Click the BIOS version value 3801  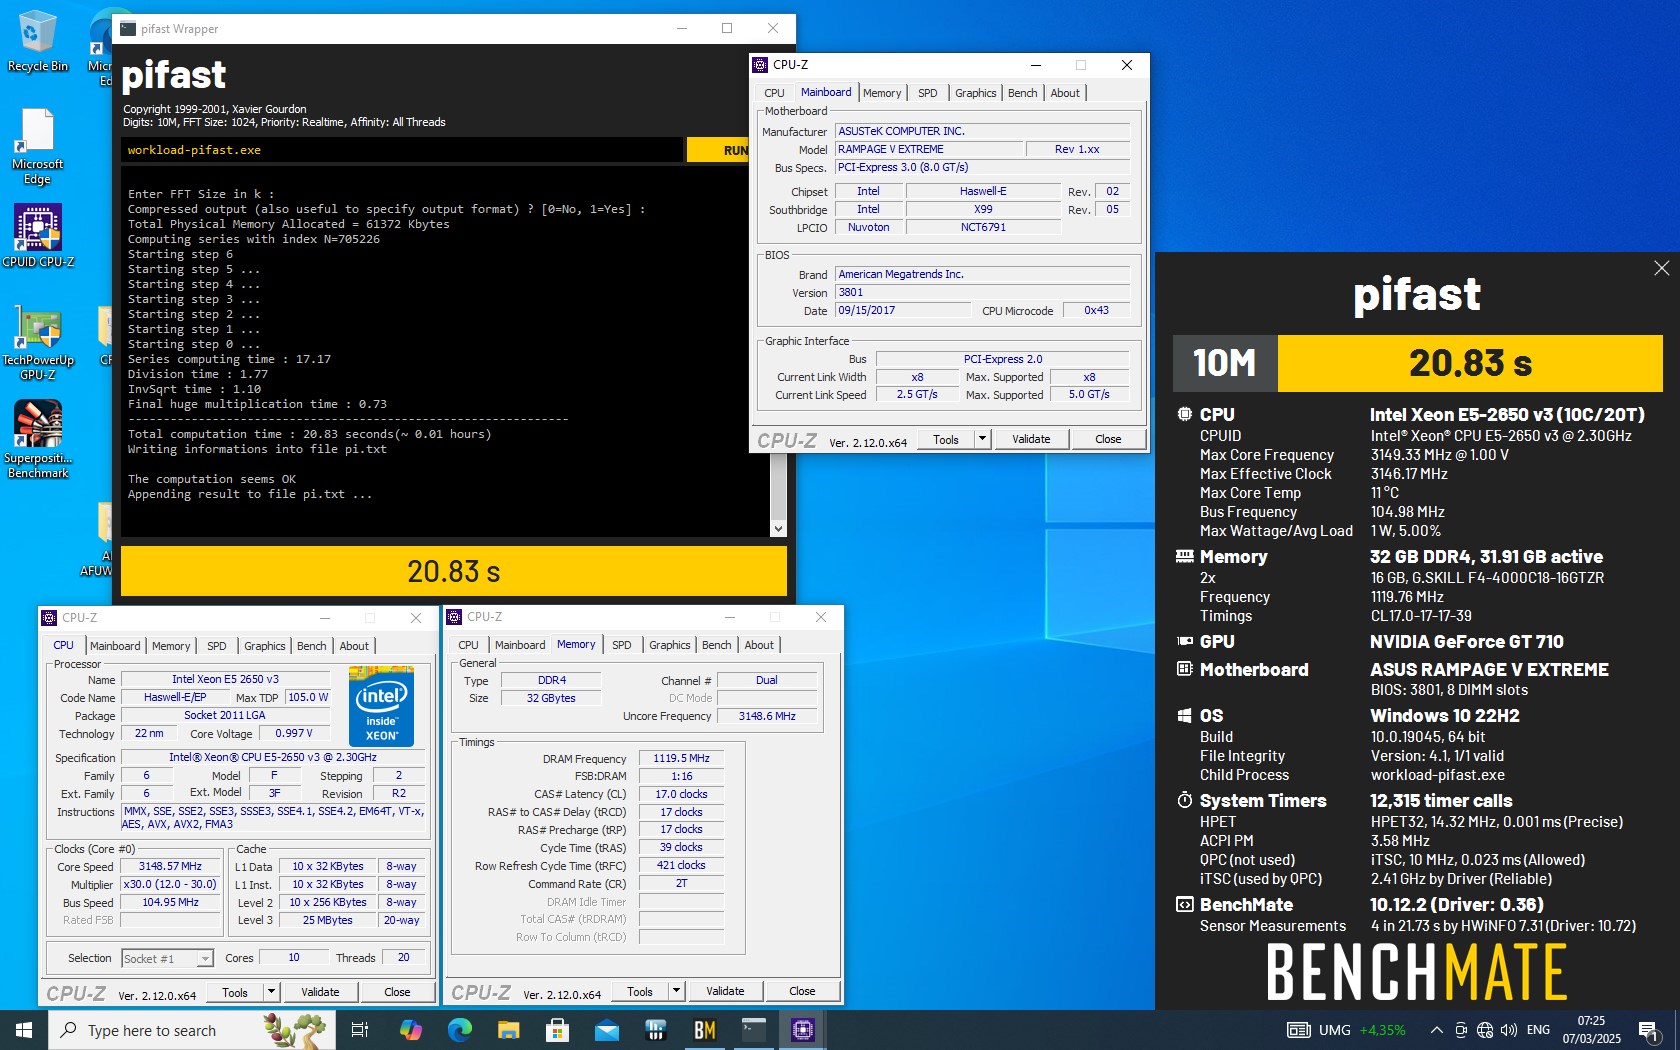coord(982,293)
